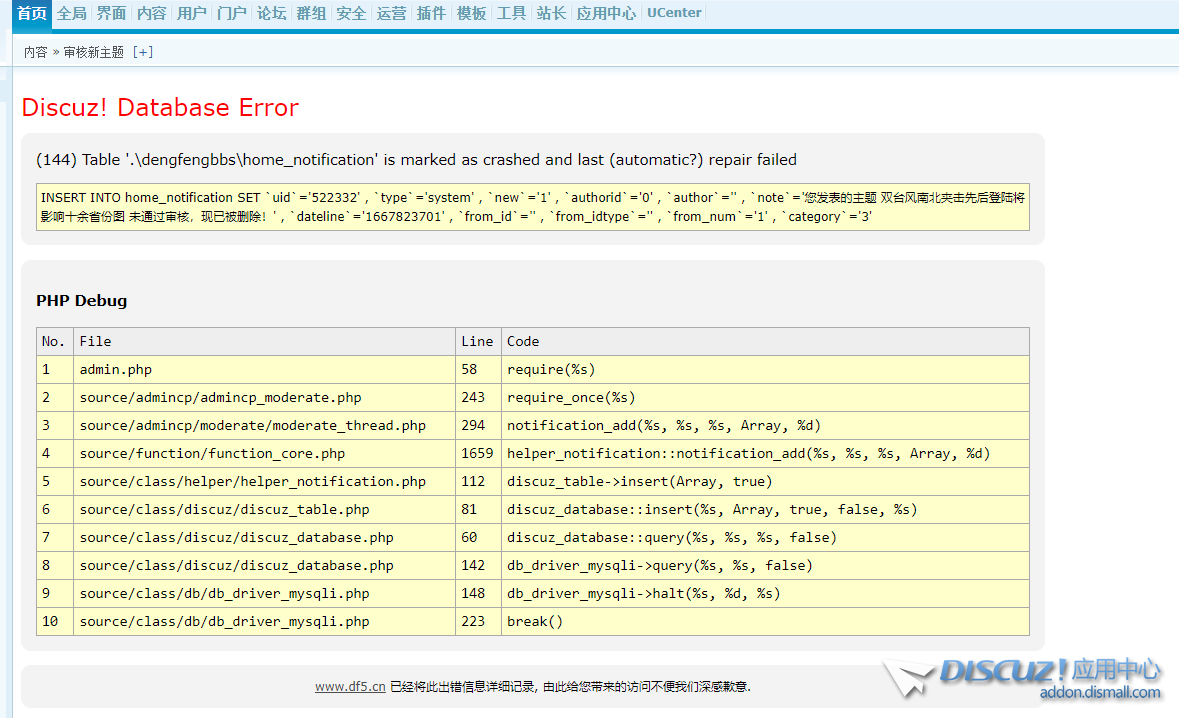Viewport: 1179px width, 718px height.
Task: Click the [+] add shortcut link
Action: point(143,52)
